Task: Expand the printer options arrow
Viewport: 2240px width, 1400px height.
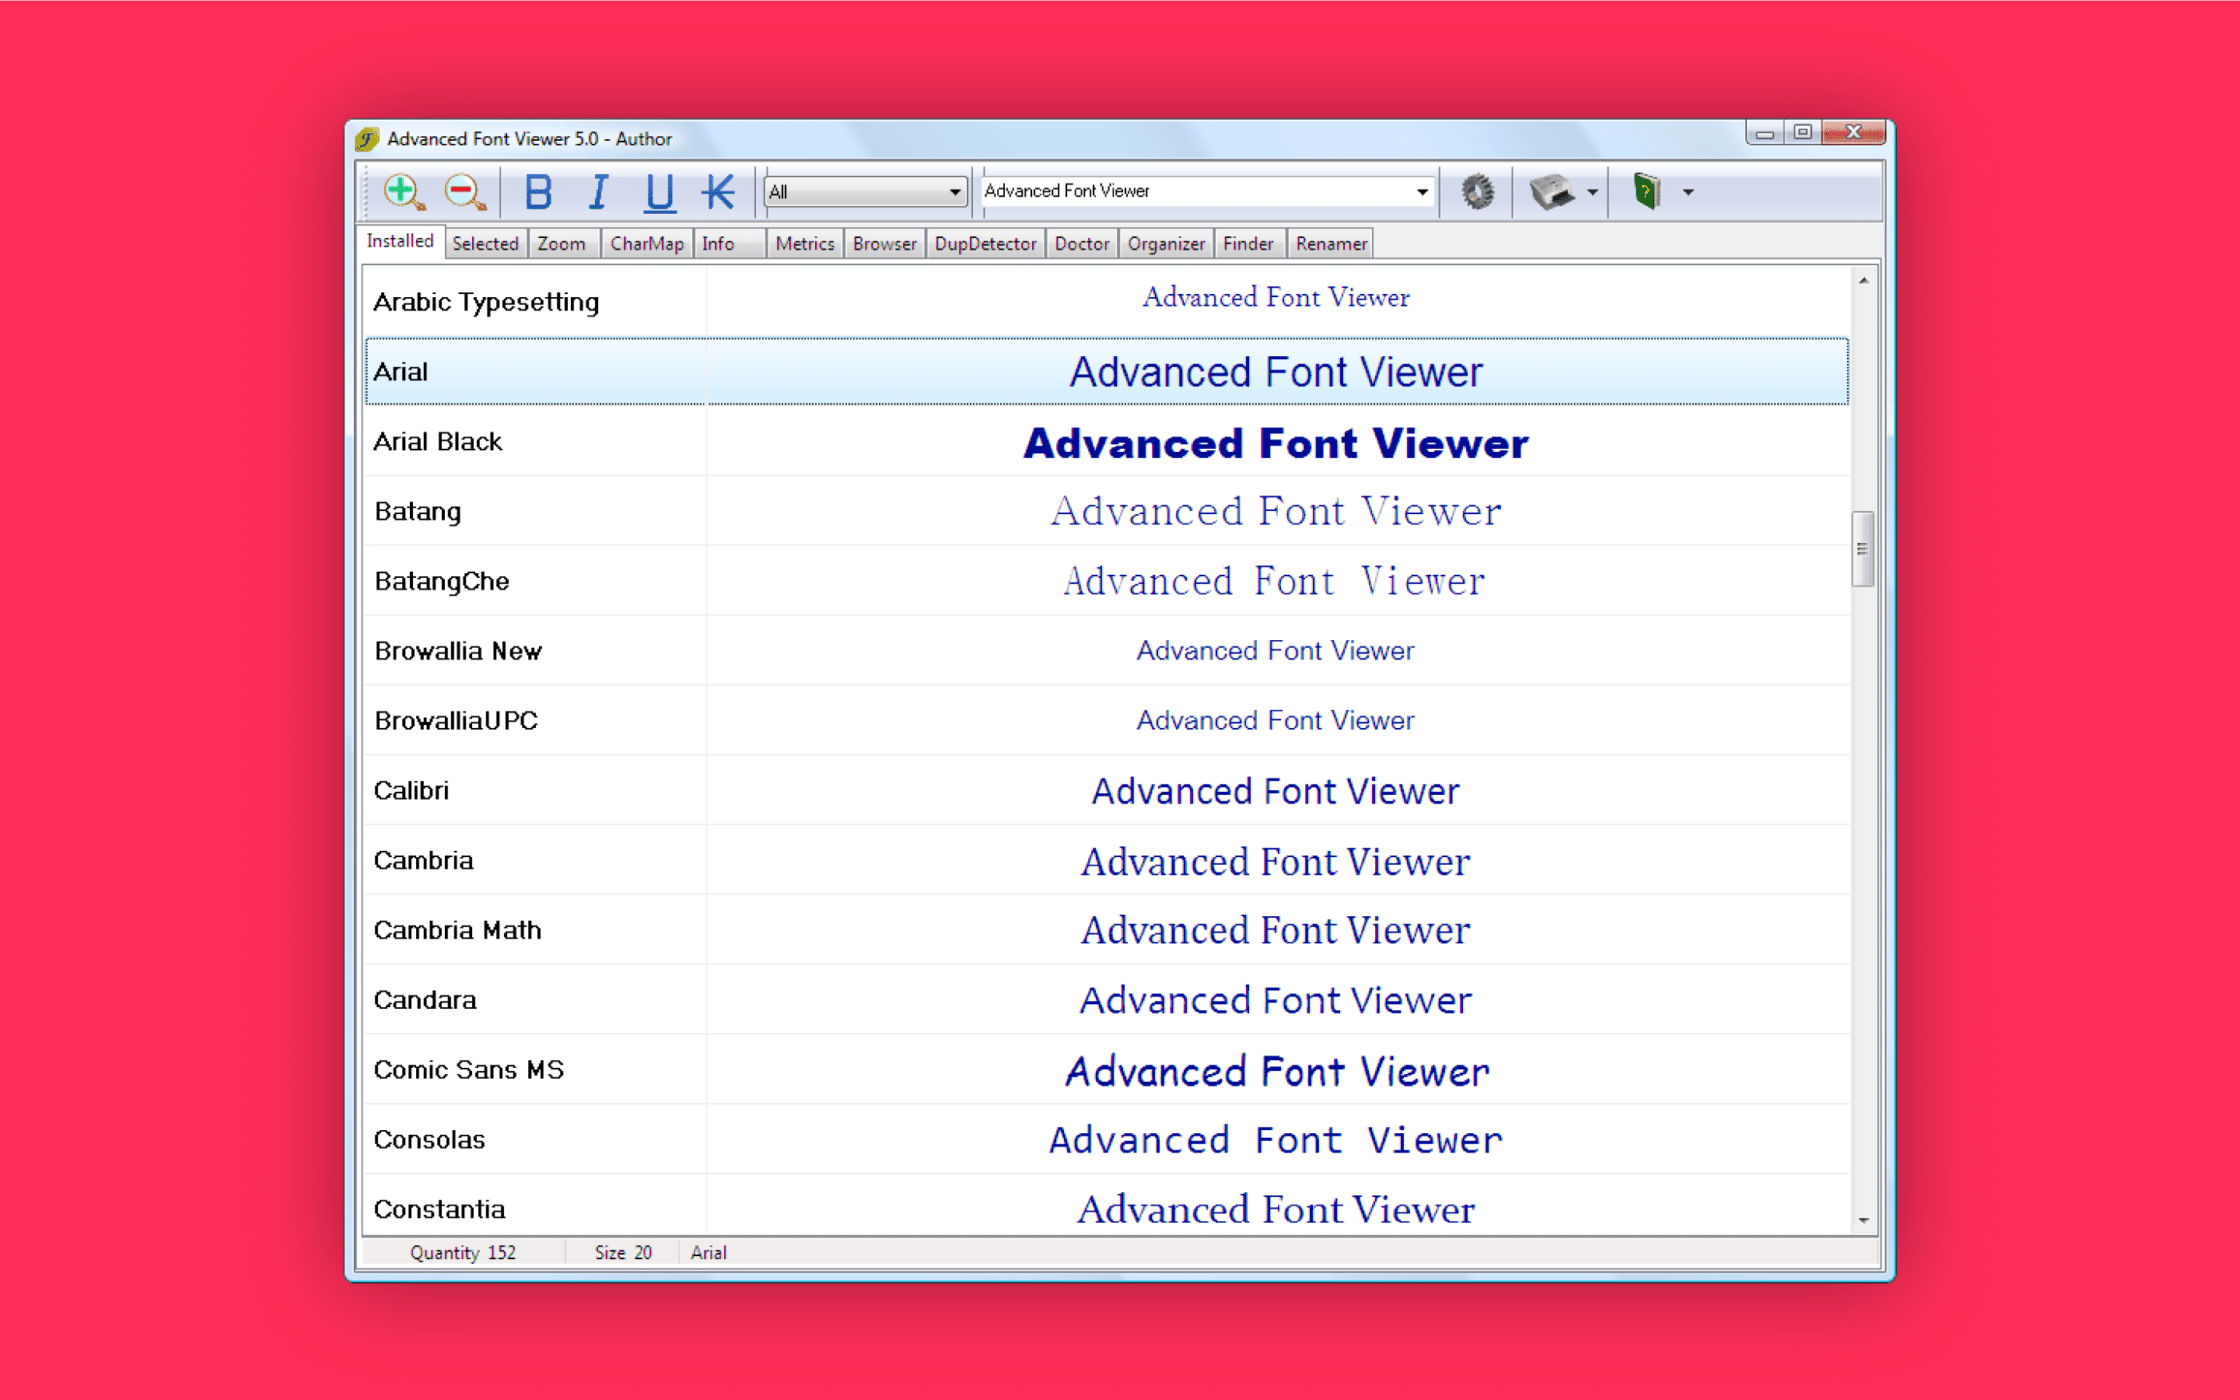Action: coord(1592,192)
